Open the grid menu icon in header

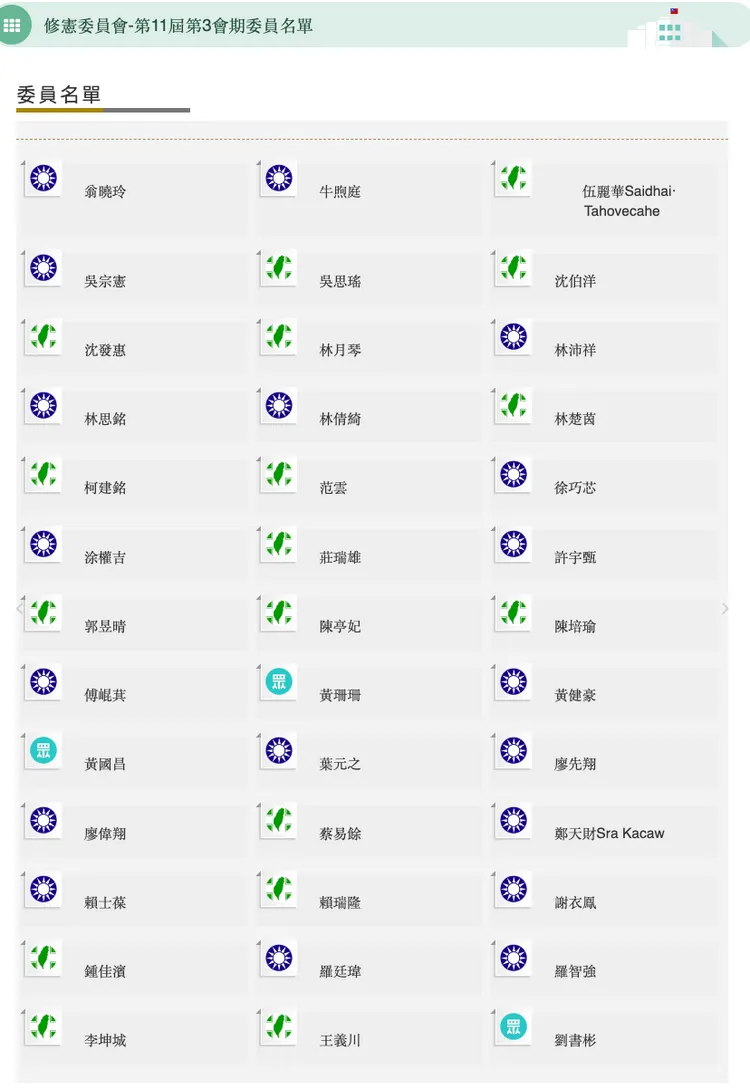point(13,24)
